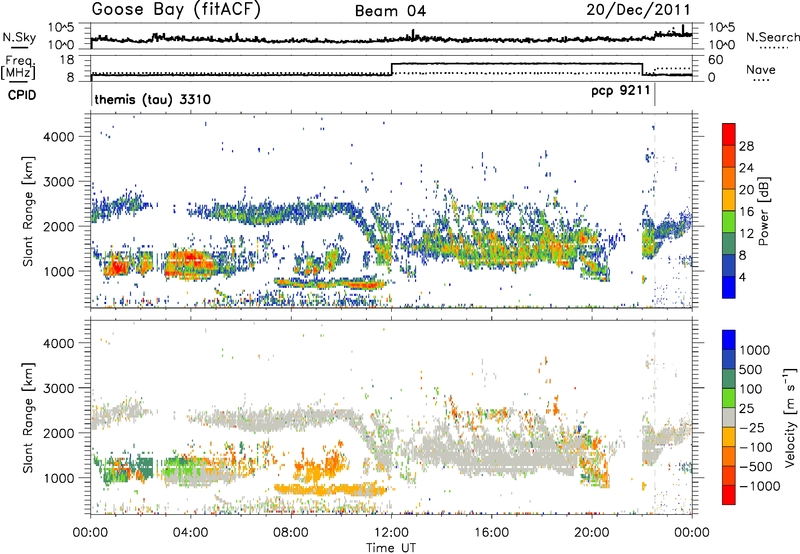
Task: Click the '28' power colorbar tick
Action: tap(746, 146)
